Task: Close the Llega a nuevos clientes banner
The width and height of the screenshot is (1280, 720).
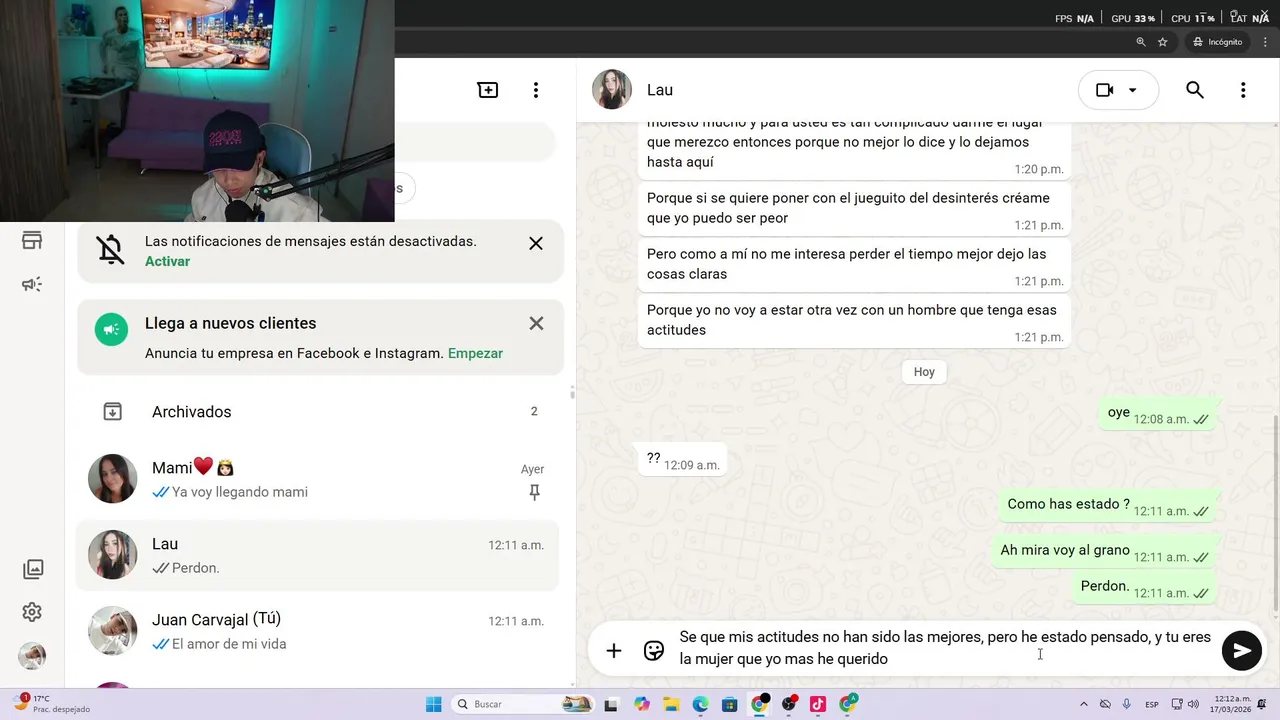Action: pyautogui.click(x=536, y=323)
